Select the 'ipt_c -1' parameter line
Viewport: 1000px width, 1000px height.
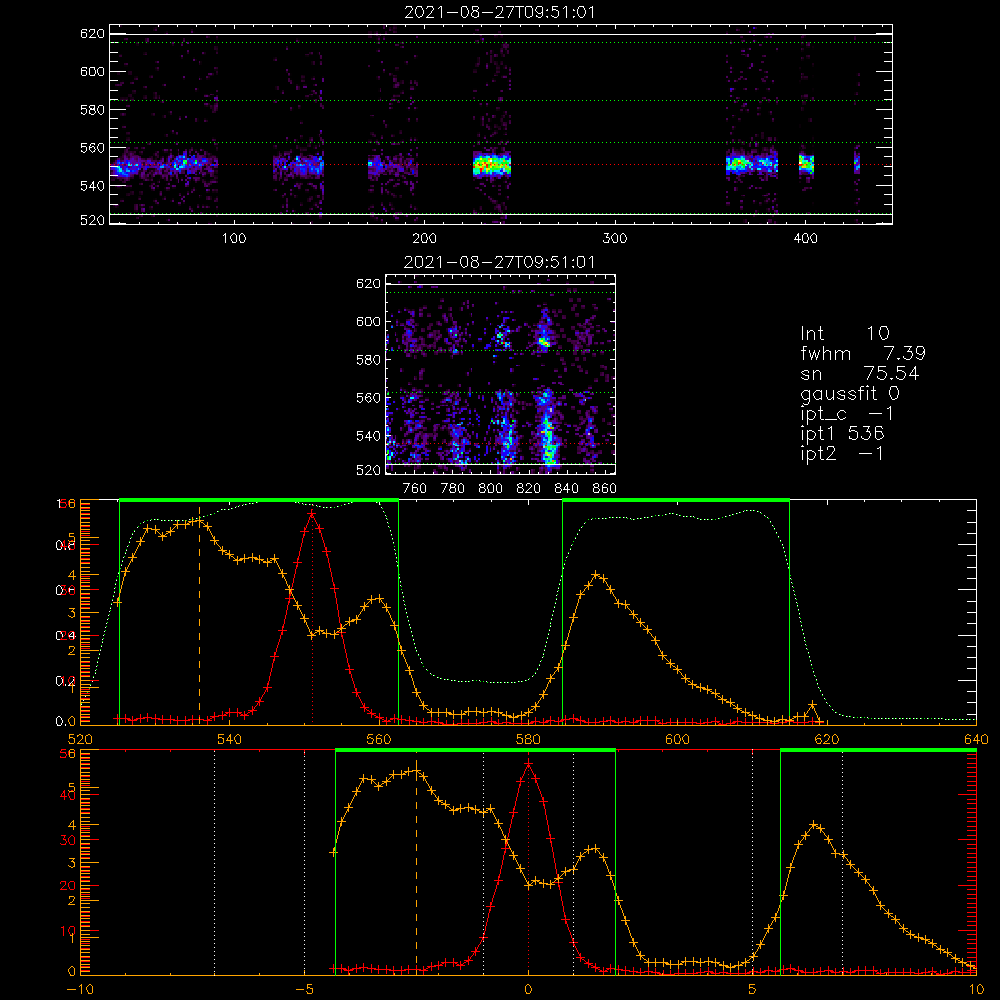pos(846,415)
